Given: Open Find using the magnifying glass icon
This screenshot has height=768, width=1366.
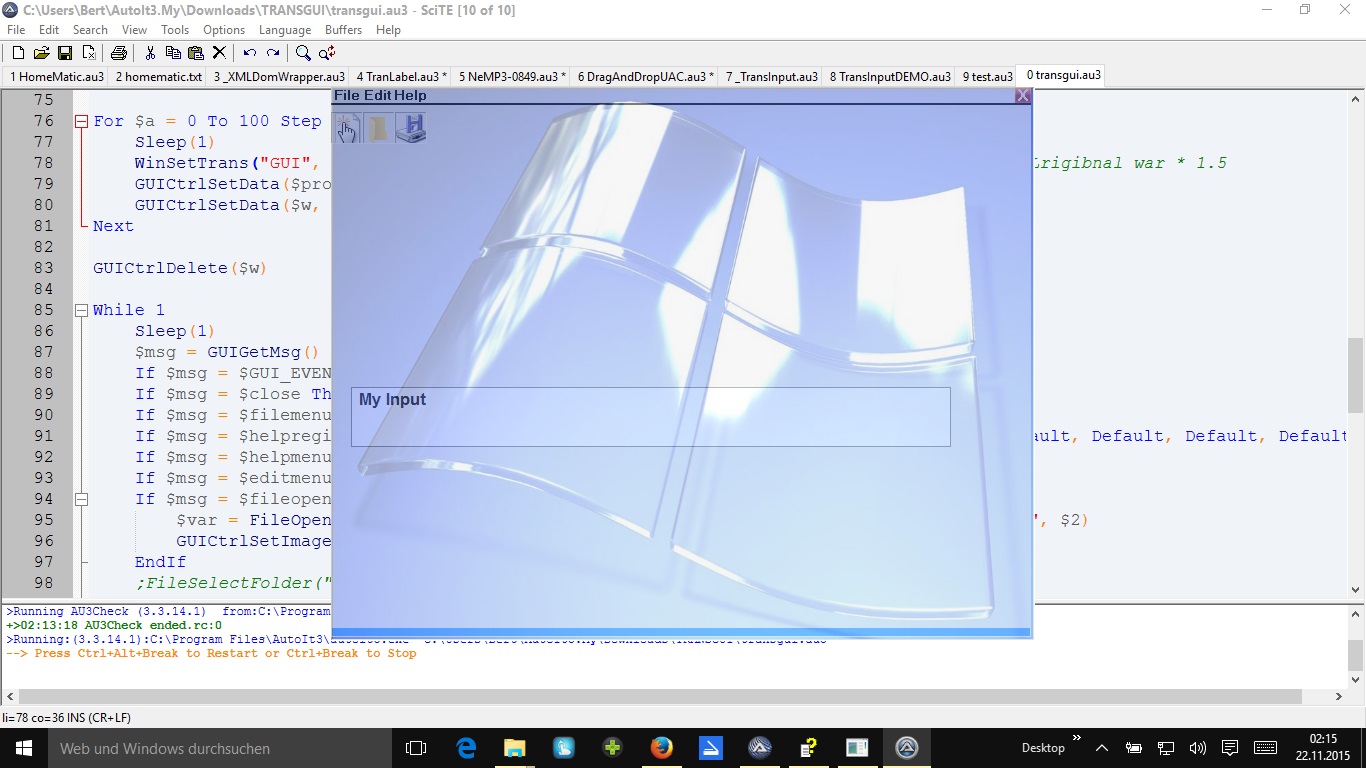Looking at the screenshot, I should click(x=302, y=53).
